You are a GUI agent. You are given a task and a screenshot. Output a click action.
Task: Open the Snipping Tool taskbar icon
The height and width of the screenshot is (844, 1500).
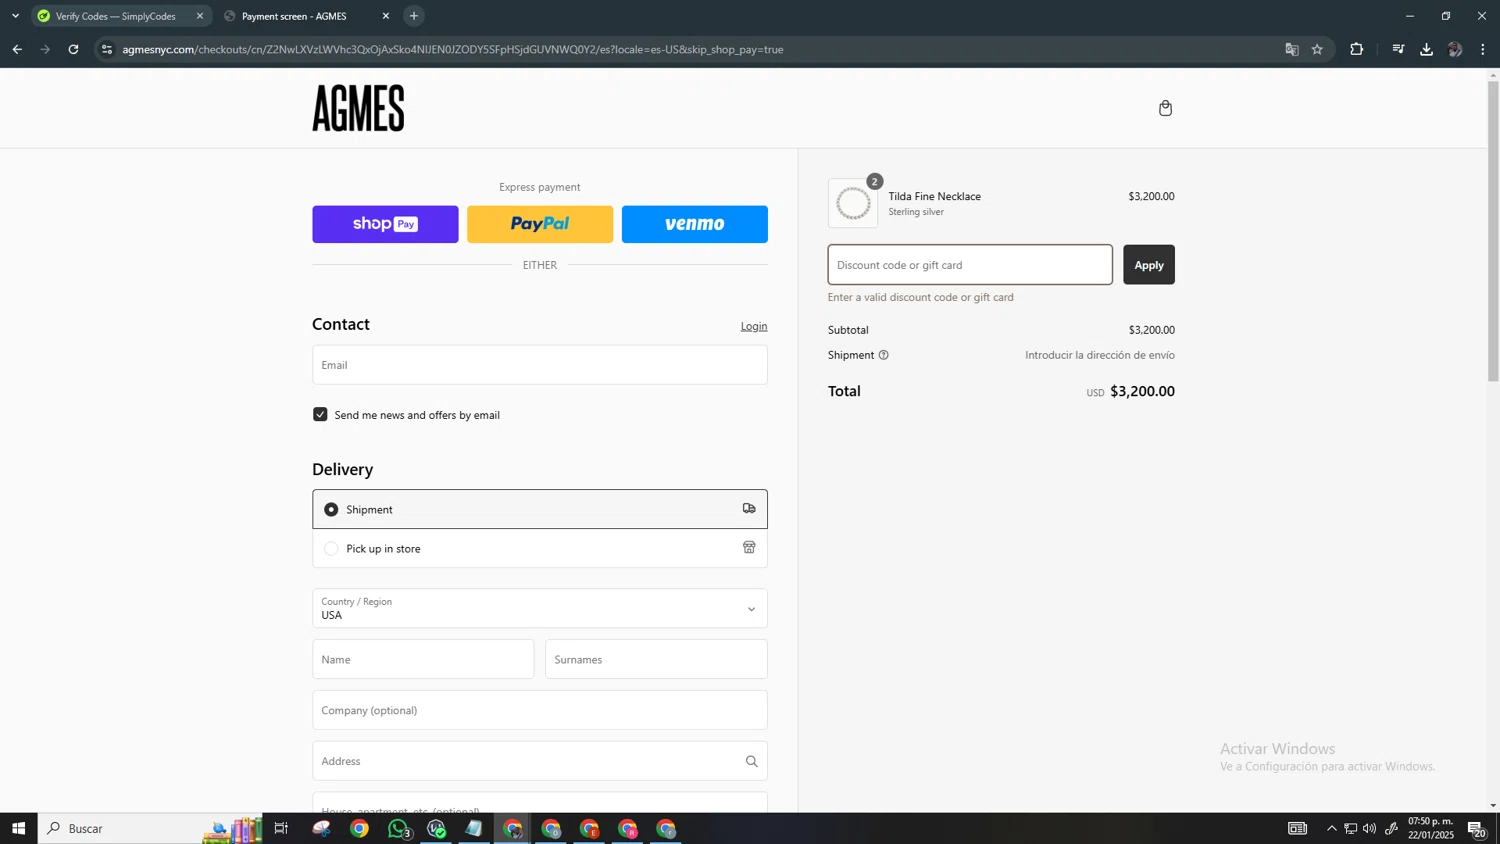[x=321, y=828]
